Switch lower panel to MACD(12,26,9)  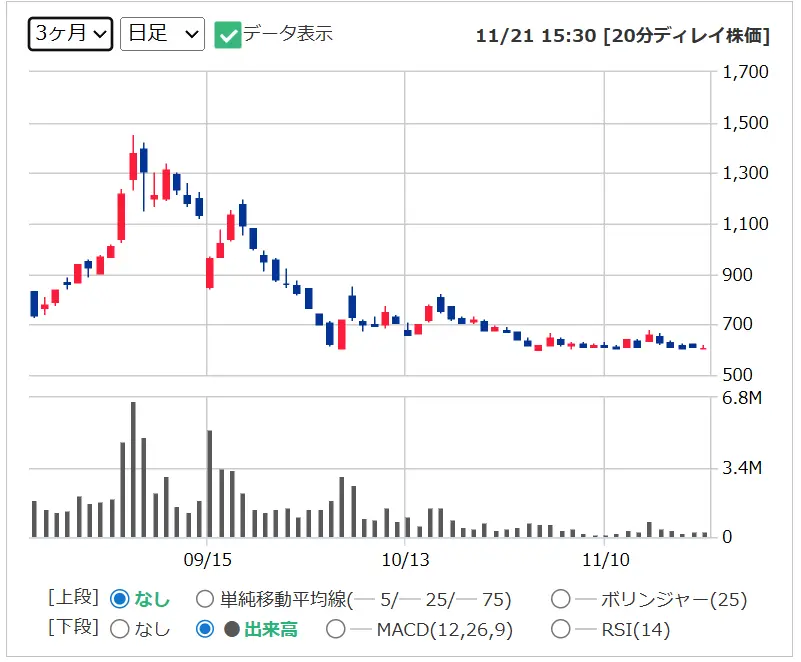point(336,629)
